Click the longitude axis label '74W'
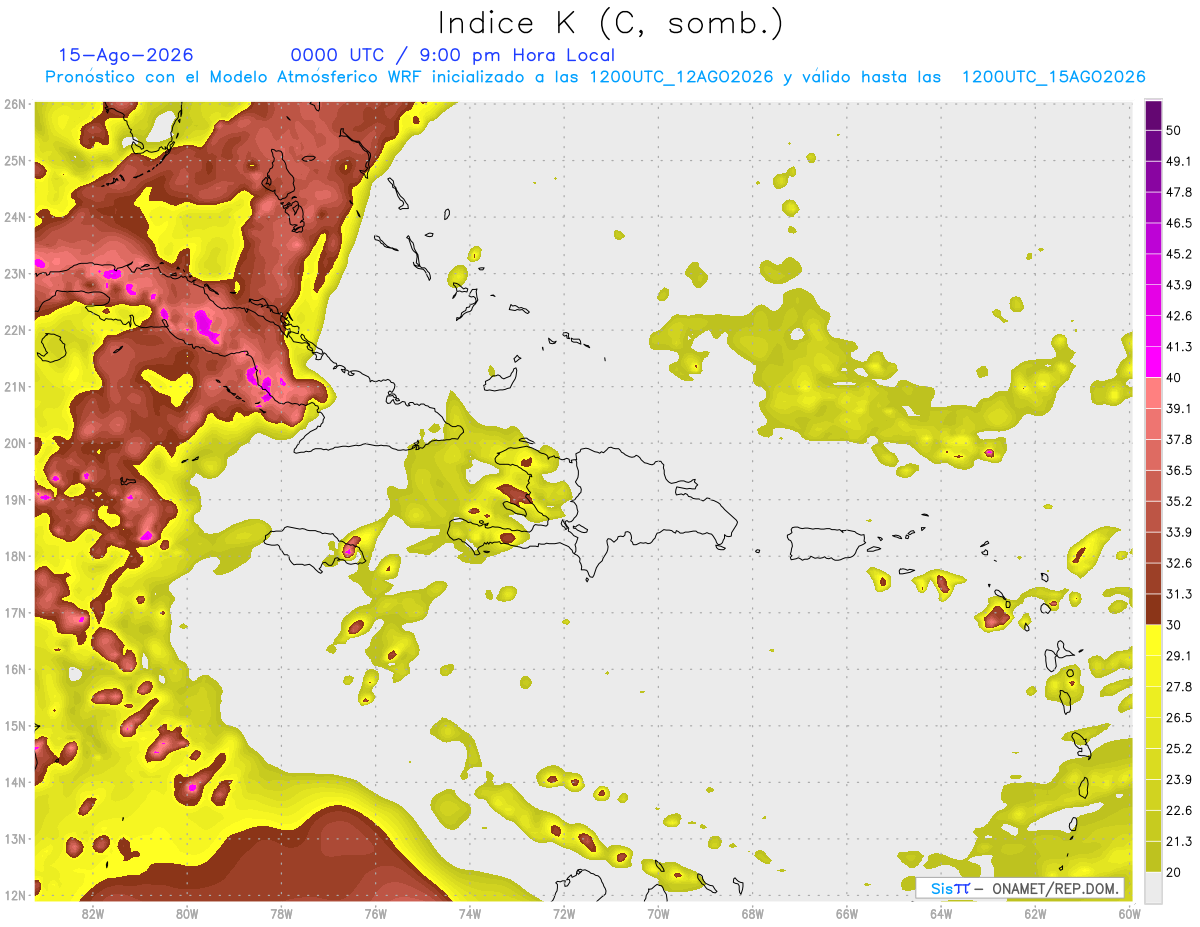Screen dimensions: 1200x927 (470, 913)
